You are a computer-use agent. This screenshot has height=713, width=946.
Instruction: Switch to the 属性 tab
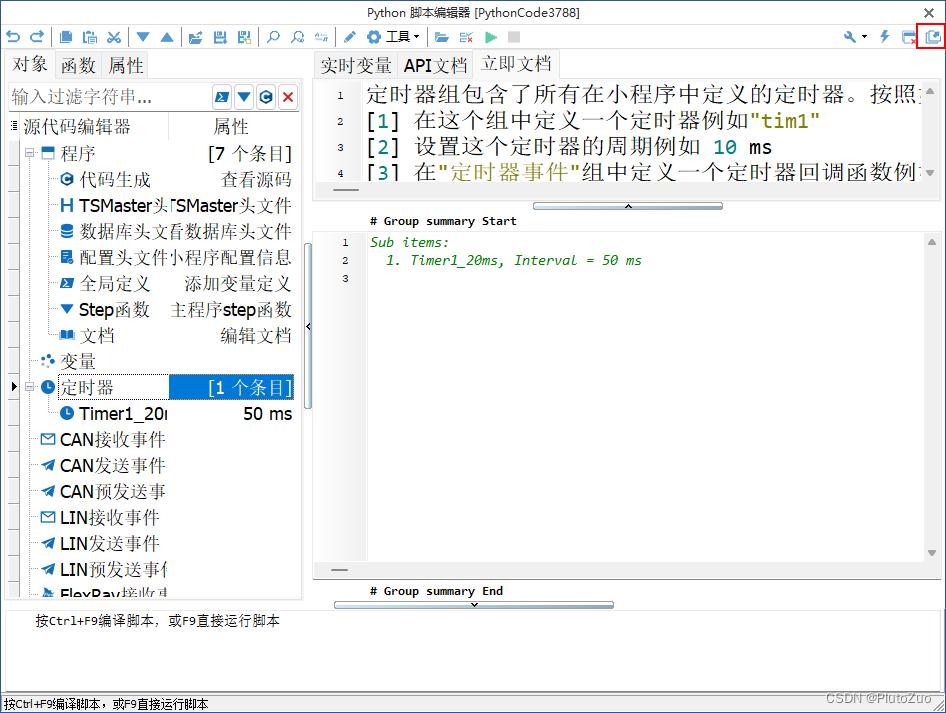coord(125,65)
